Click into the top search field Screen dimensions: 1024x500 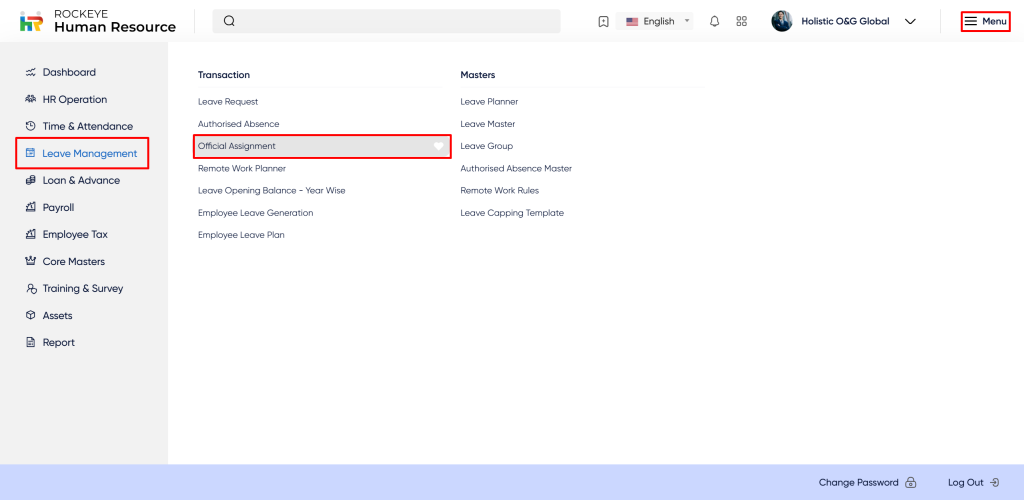(400, 21)
